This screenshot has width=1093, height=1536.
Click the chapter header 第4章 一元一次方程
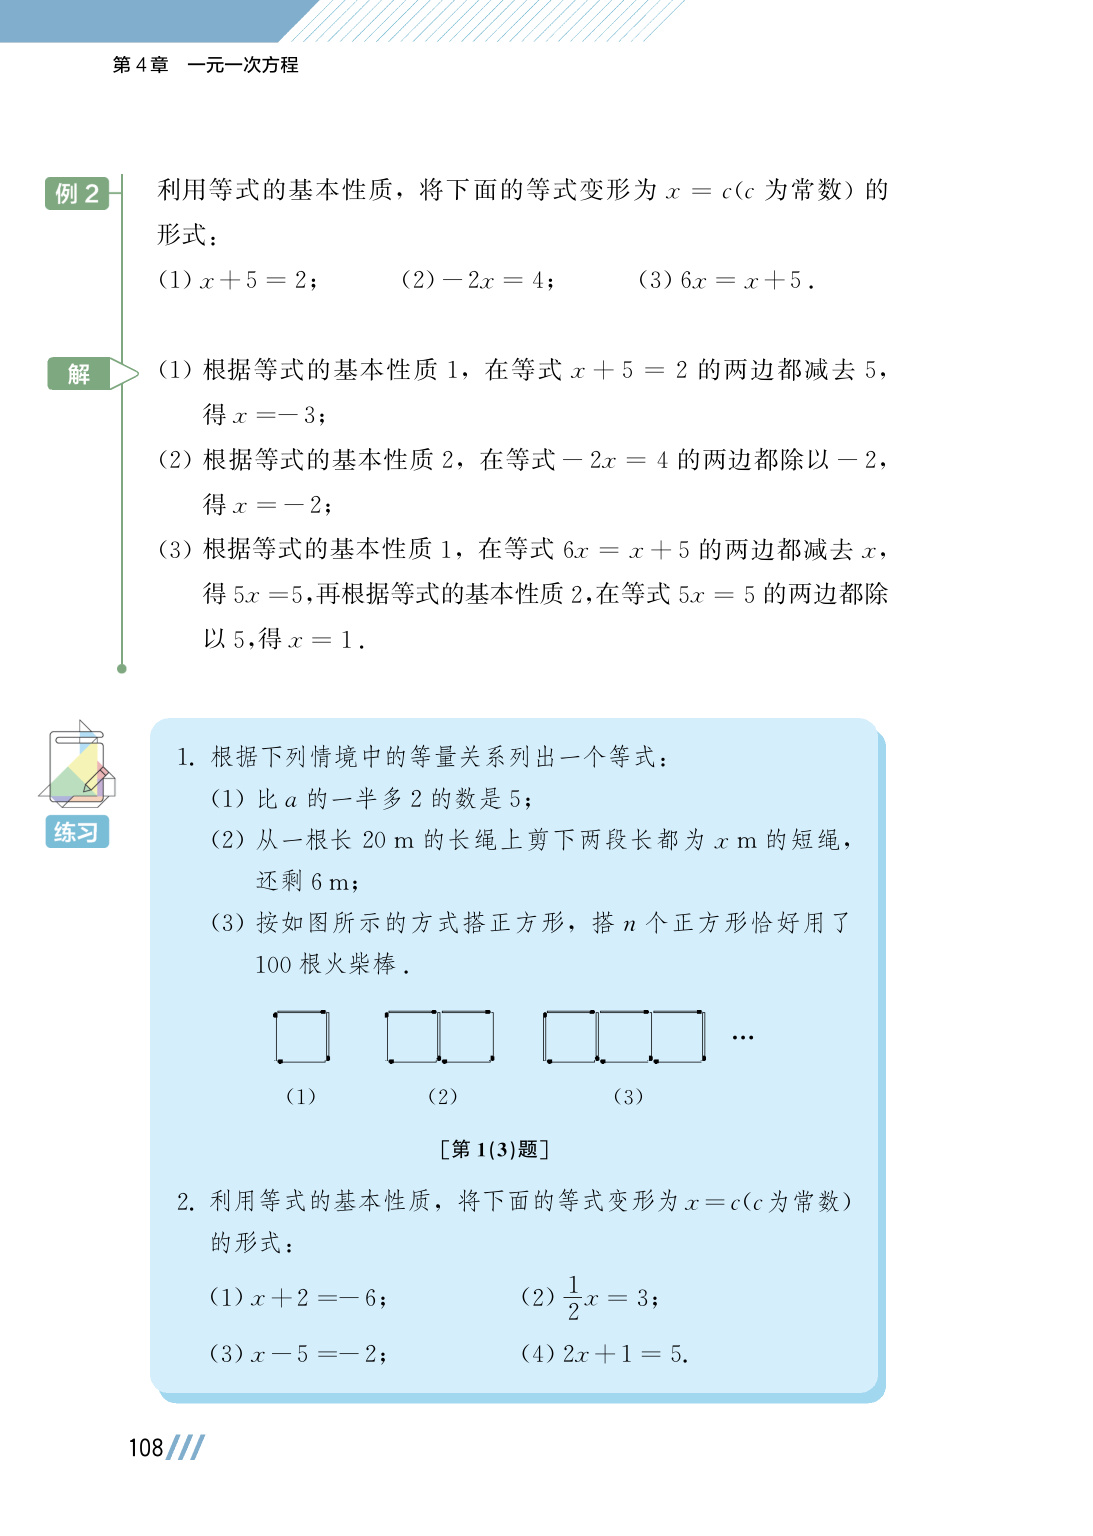tap(205, 65)
